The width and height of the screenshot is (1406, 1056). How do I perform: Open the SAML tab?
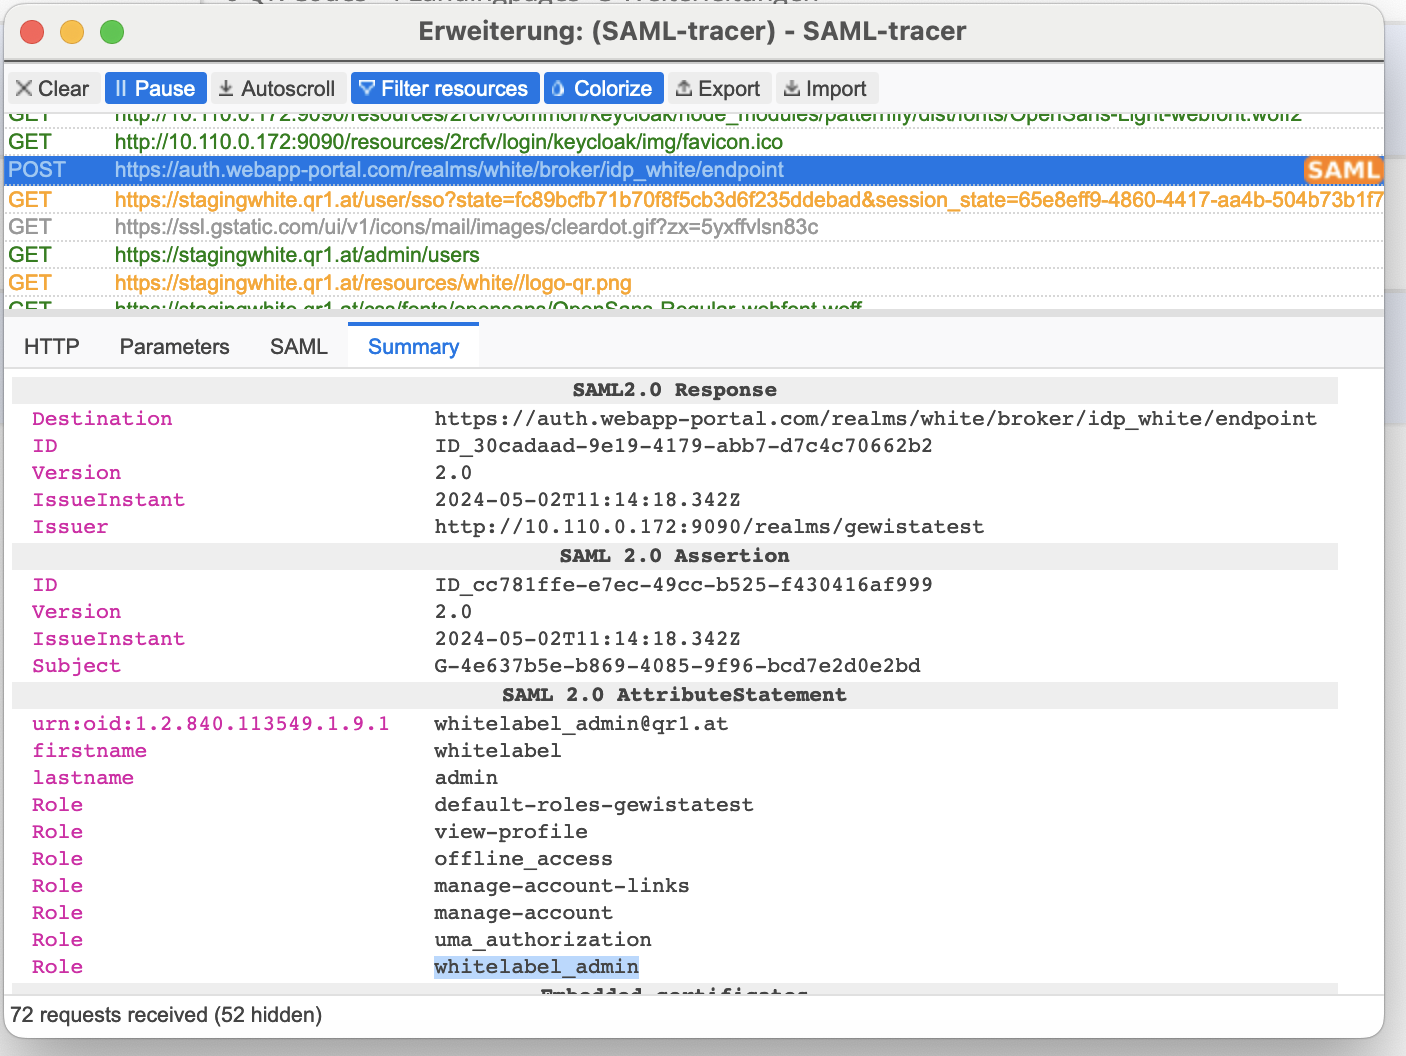pyautogui.click(x=298, y=346)
